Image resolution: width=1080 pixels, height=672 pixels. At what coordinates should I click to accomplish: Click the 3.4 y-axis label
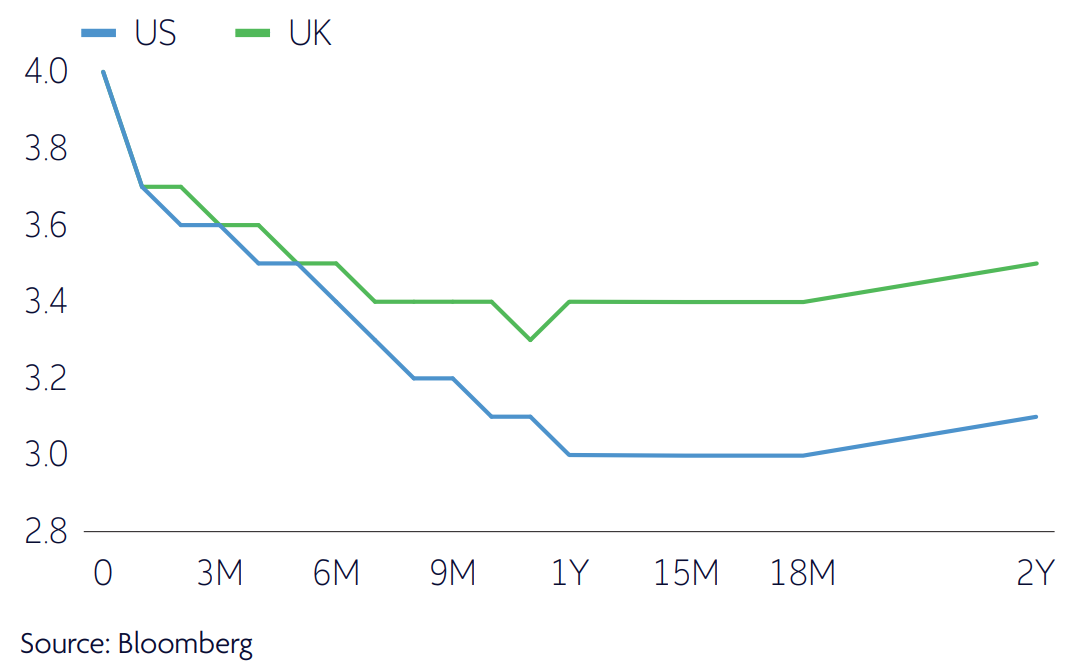(x=42, y=301)
